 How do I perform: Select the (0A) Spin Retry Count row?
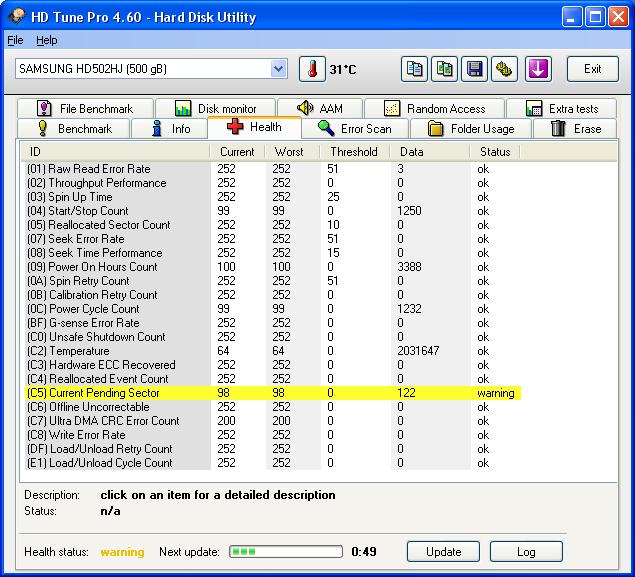pos(274,281)
